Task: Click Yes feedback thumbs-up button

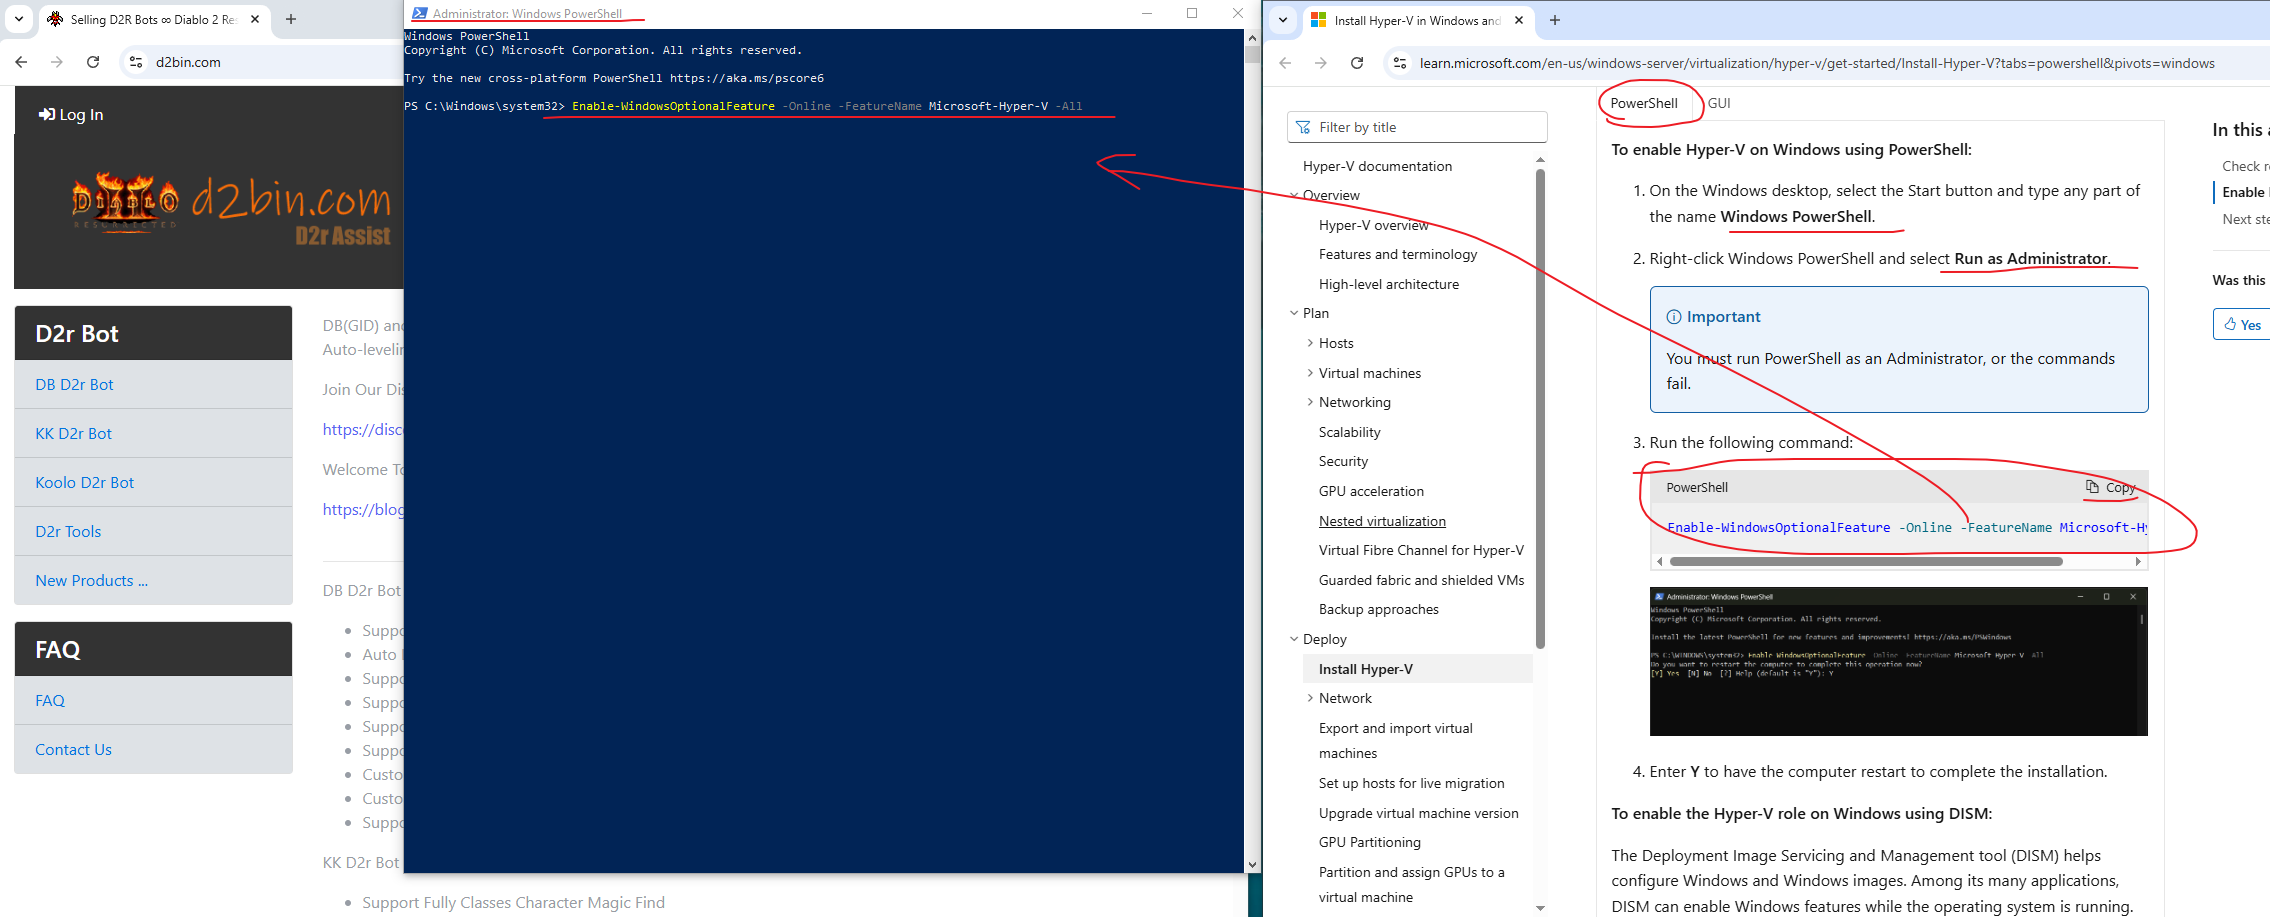Action: click(2241, 324)
